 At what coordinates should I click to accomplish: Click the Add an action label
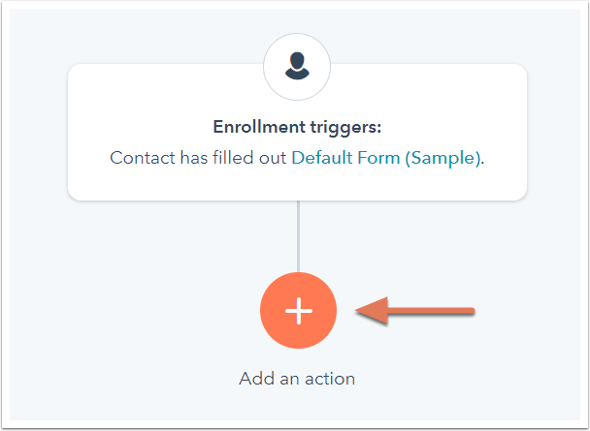[297, 378]
